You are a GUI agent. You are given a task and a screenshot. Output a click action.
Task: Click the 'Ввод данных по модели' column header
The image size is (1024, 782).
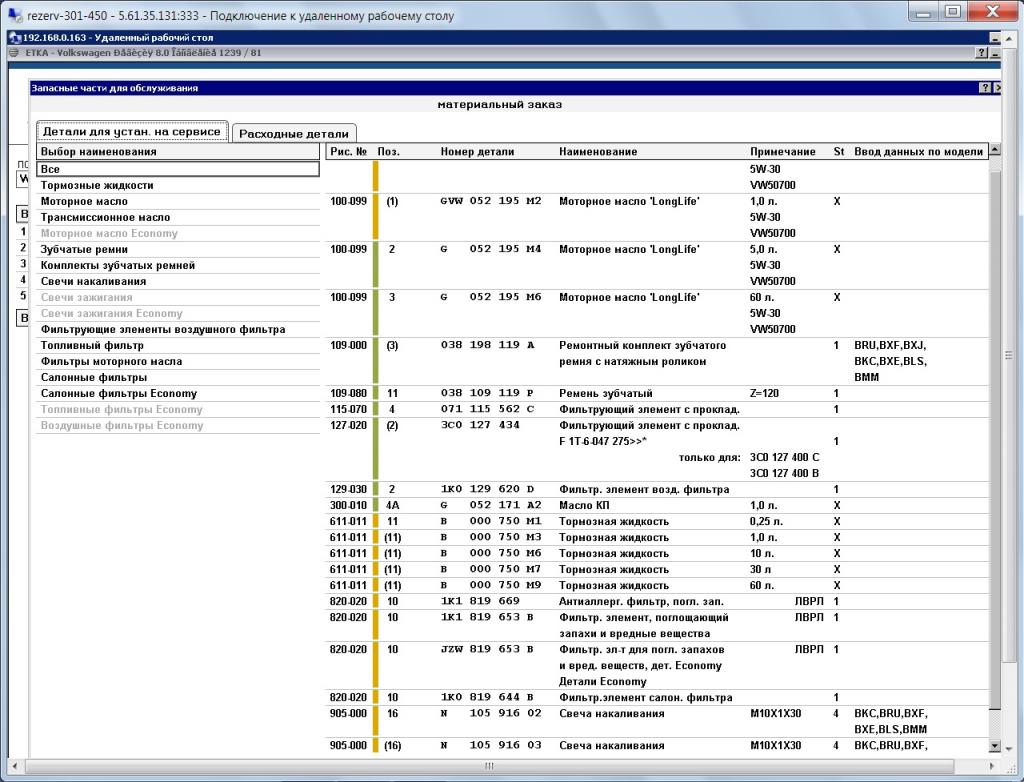pyautogui.click(x=918, y=152)
